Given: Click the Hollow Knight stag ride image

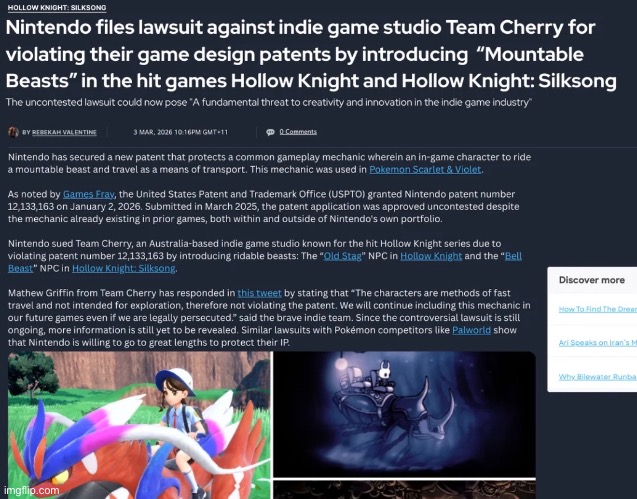Looking at the screenshot, I should pyautogui.click(x=404, y=414).
